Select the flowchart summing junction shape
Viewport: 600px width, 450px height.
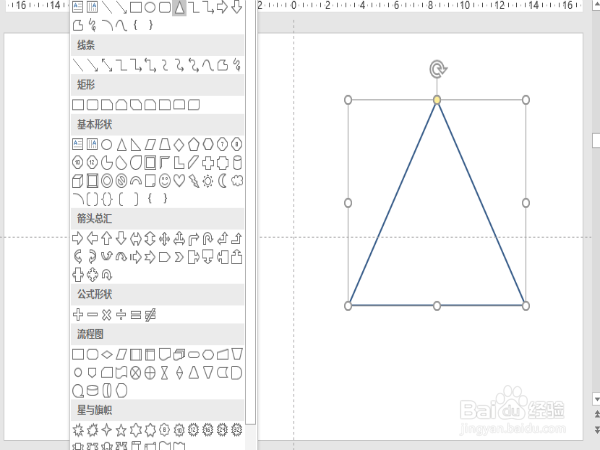coord(136,373)
